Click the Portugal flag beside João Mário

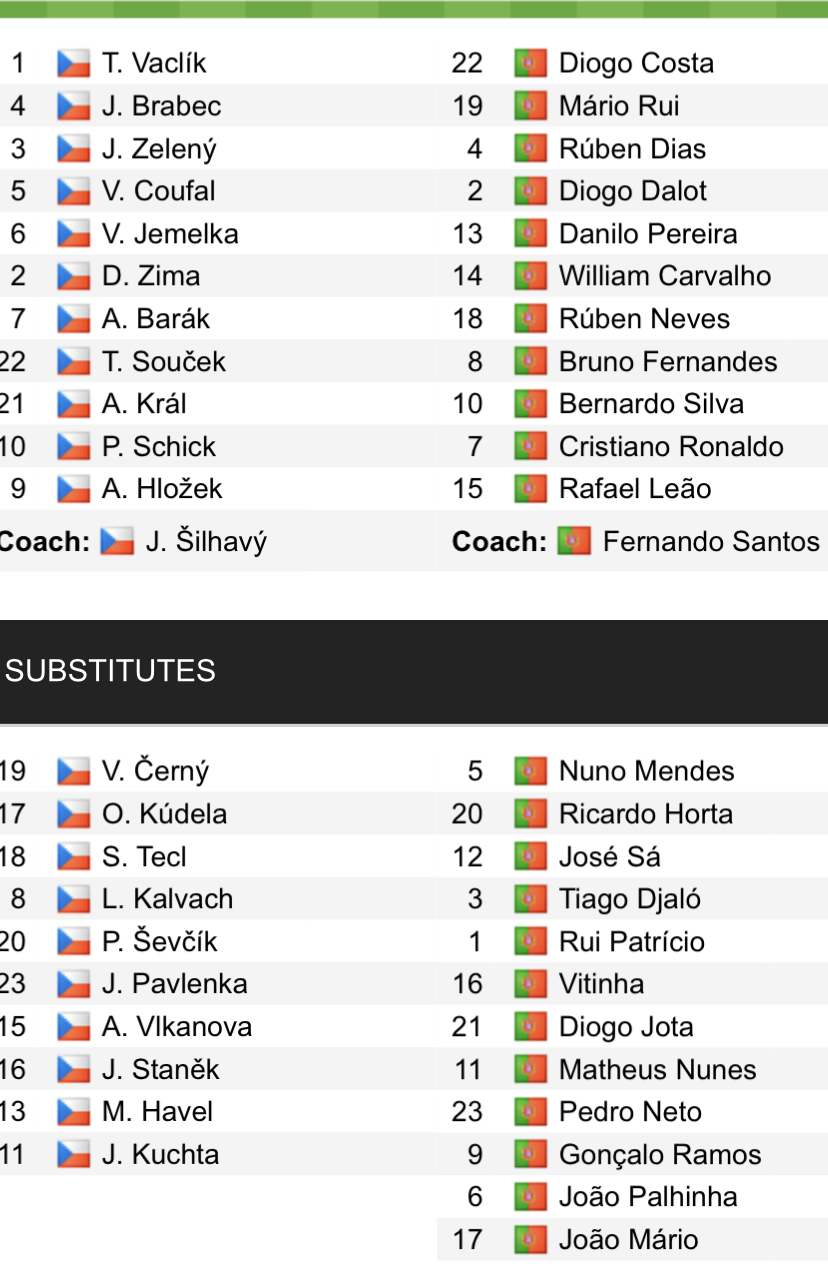tap(530, 1240)
